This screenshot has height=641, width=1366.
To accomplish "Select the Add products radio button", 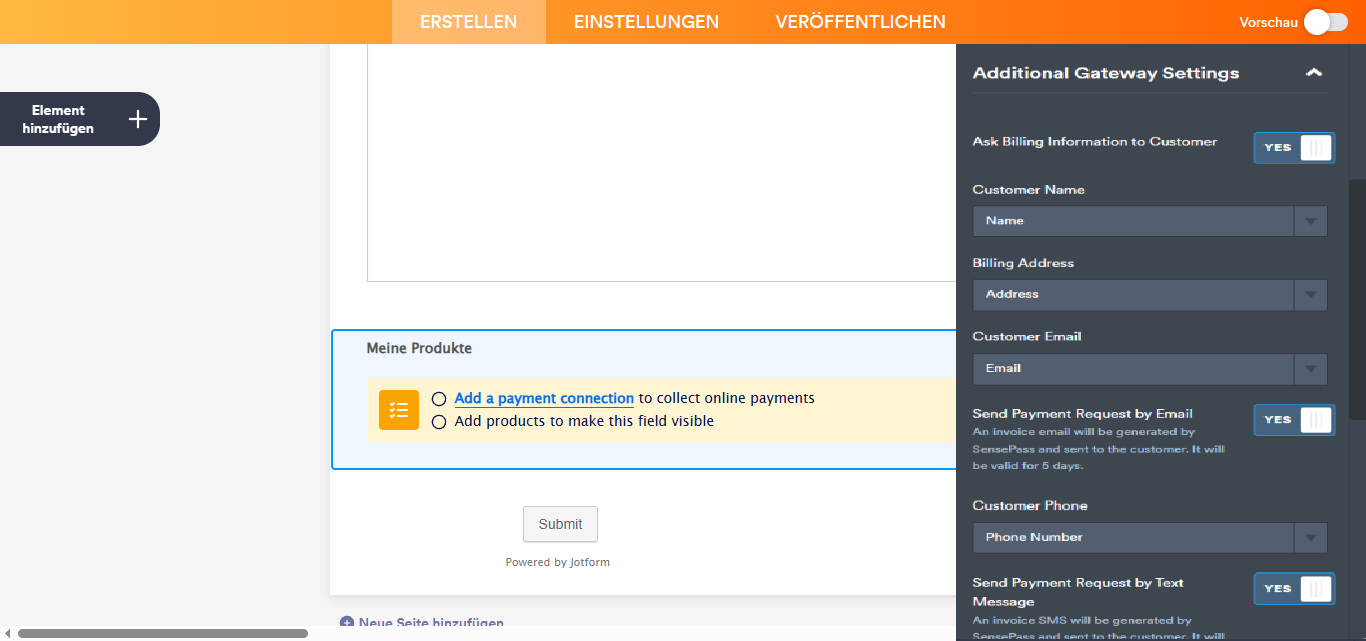I will click(x=439, y=421).
